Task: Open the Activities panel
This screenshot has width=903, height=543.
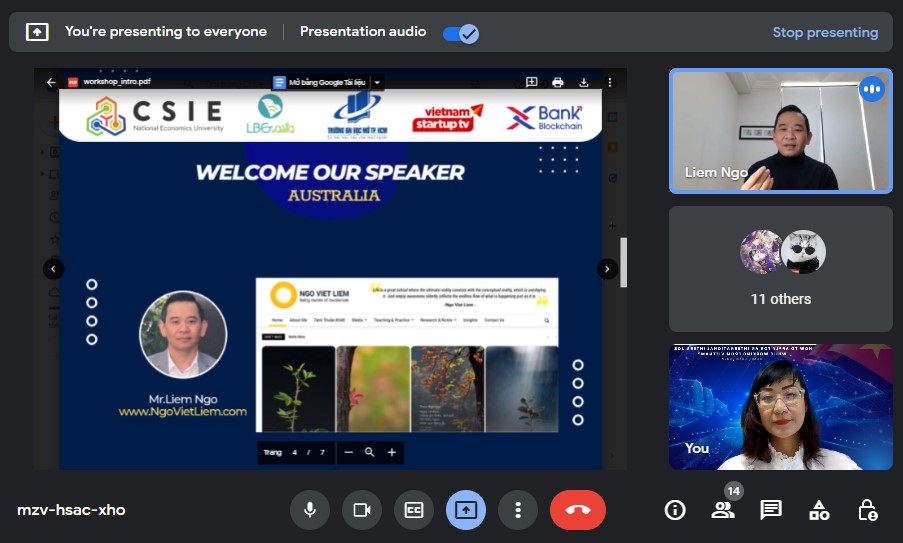Action: tap(819, 510)
